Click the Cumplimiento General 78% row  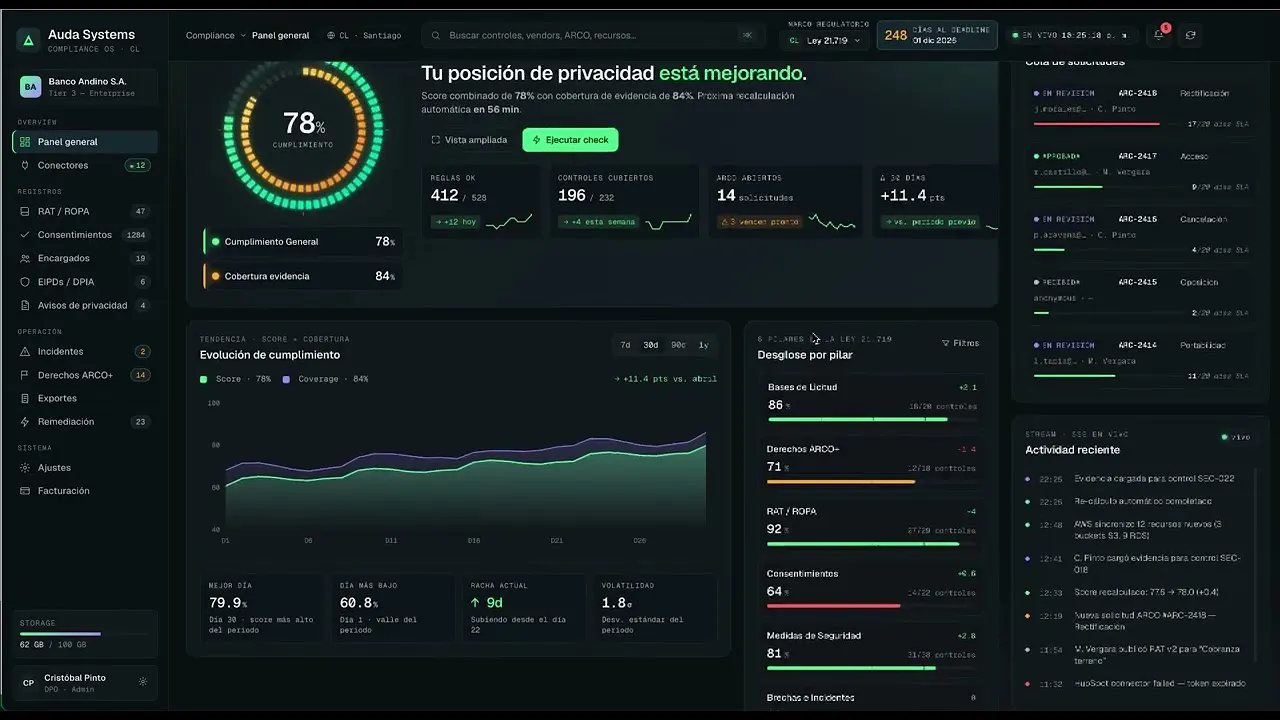point(301,242)
